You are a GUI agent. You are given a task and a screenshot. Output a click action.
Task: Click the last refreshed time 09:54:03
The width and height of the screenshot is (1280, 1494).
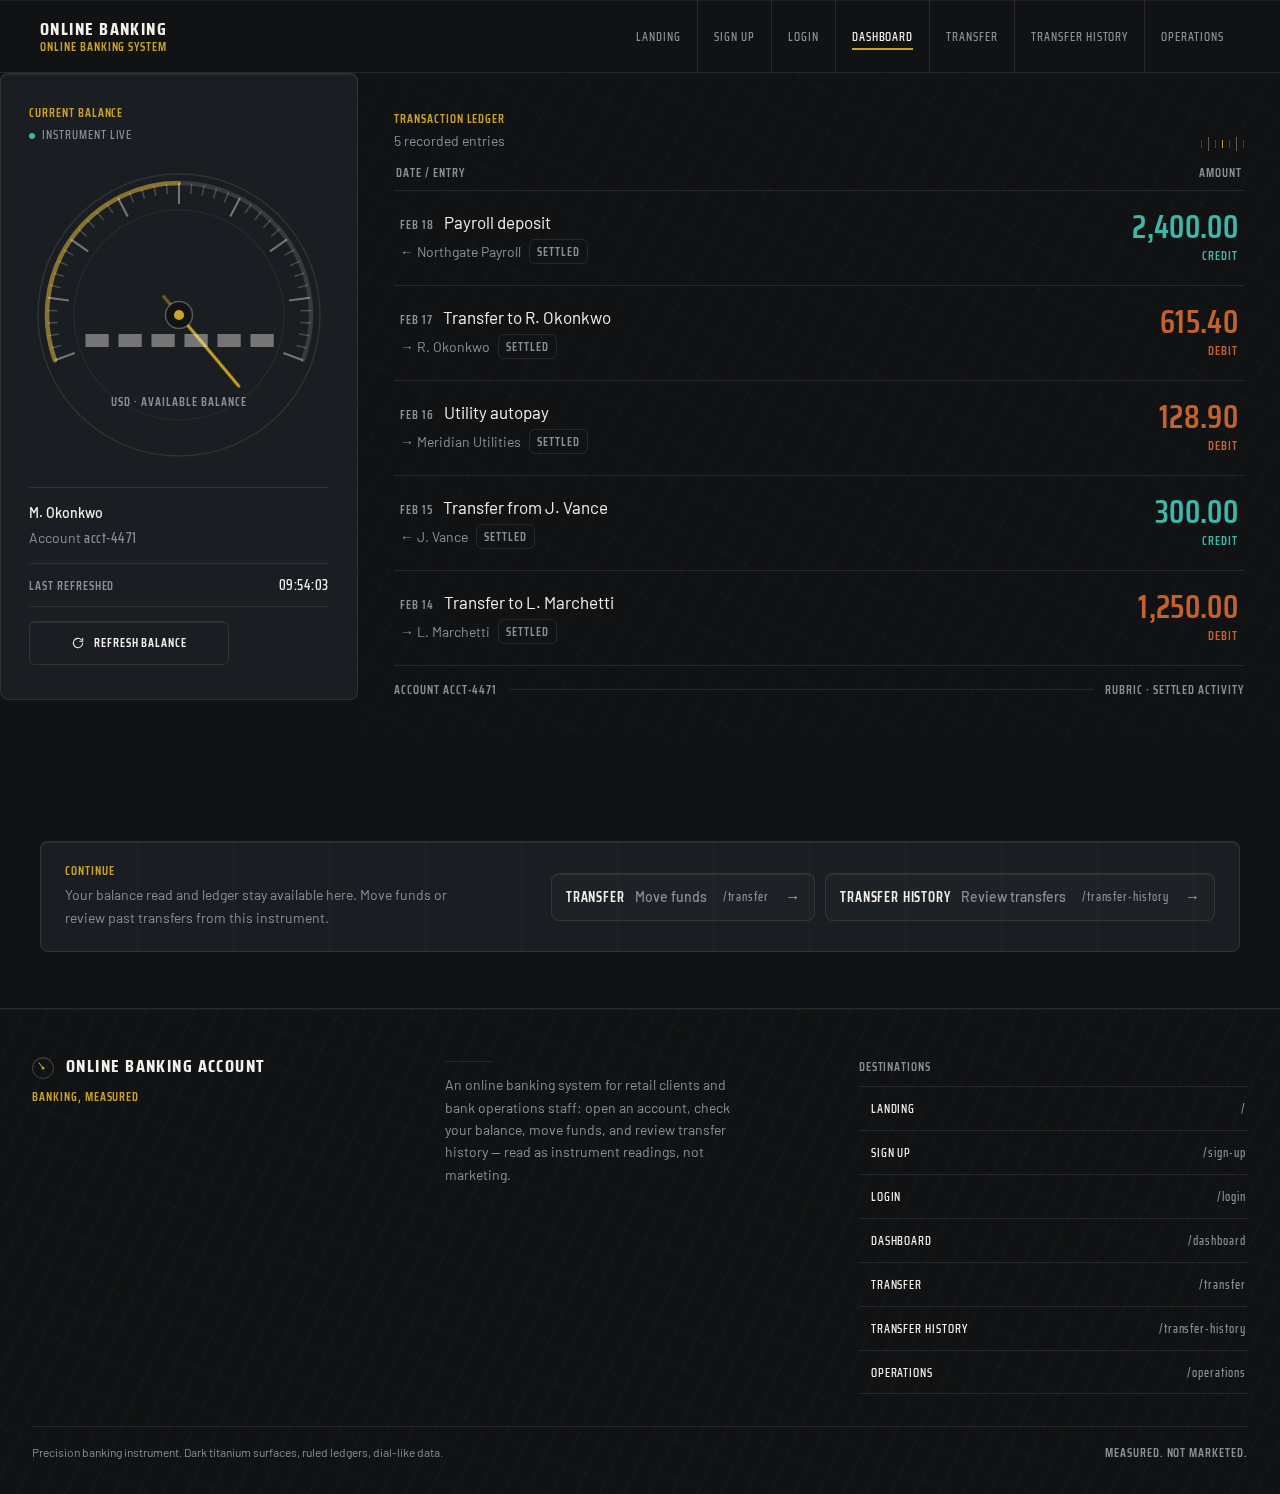pos(303,585)
